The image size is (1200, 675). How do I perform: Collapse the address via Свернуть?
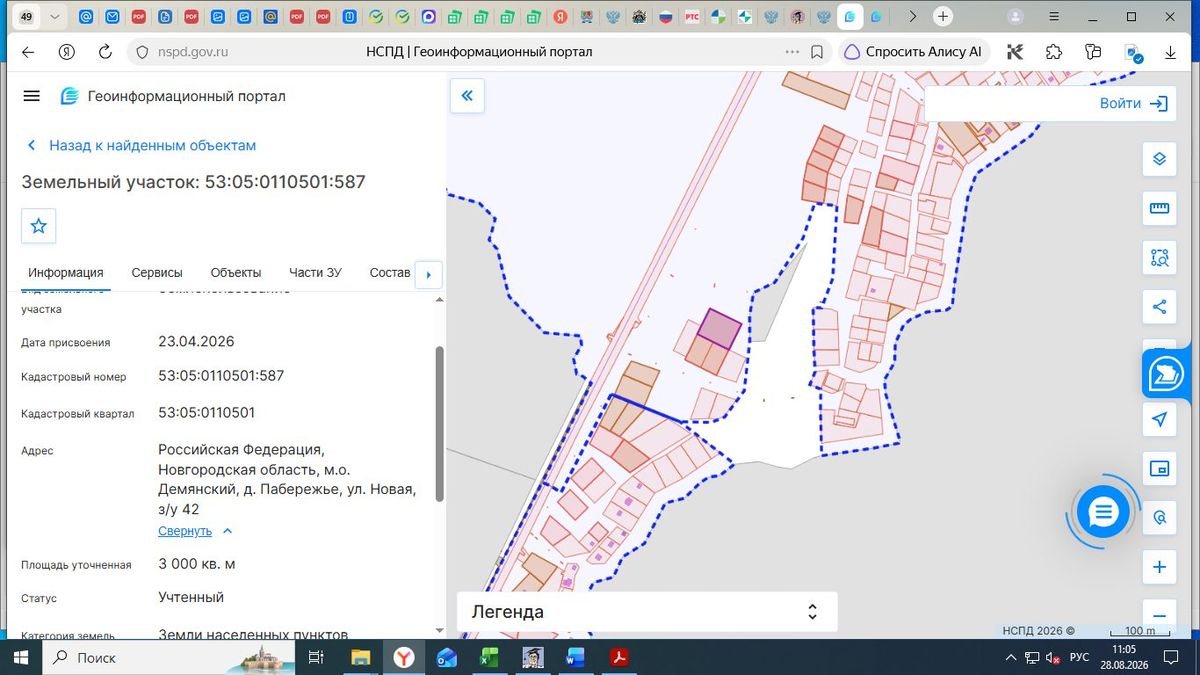pos(195,531)
